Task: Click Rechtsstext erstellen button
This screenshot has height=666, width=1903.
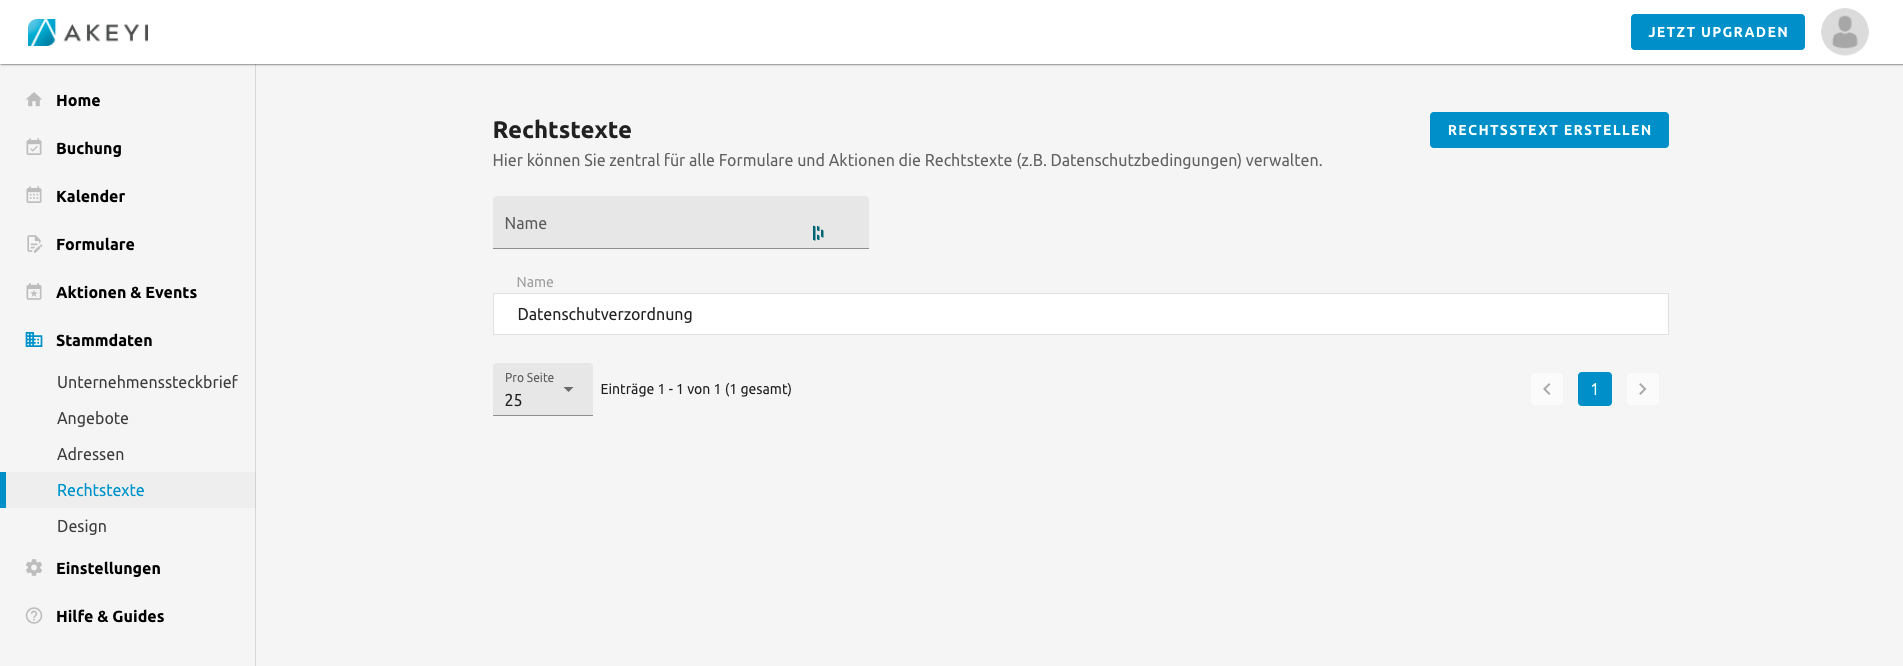Action: coord(1549,130)
